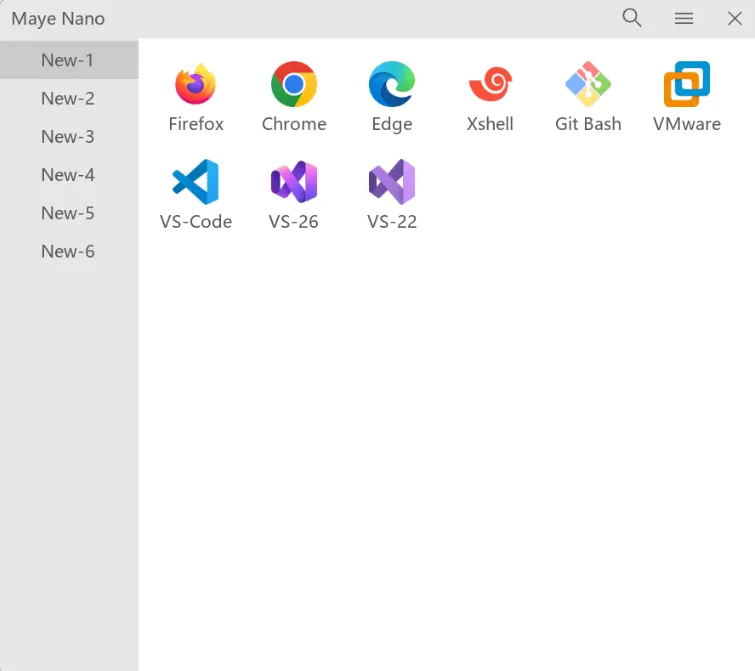Screen dimensions: 755x671
Task: Switch to the New-2 tab
Action: pyautogui.click(x=68, y=98)
